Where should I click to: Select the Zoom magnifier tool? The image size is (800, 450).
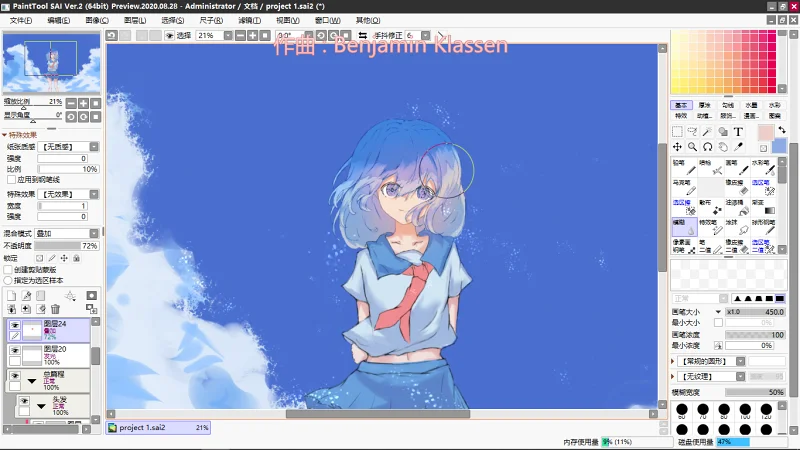pos(692,147)
